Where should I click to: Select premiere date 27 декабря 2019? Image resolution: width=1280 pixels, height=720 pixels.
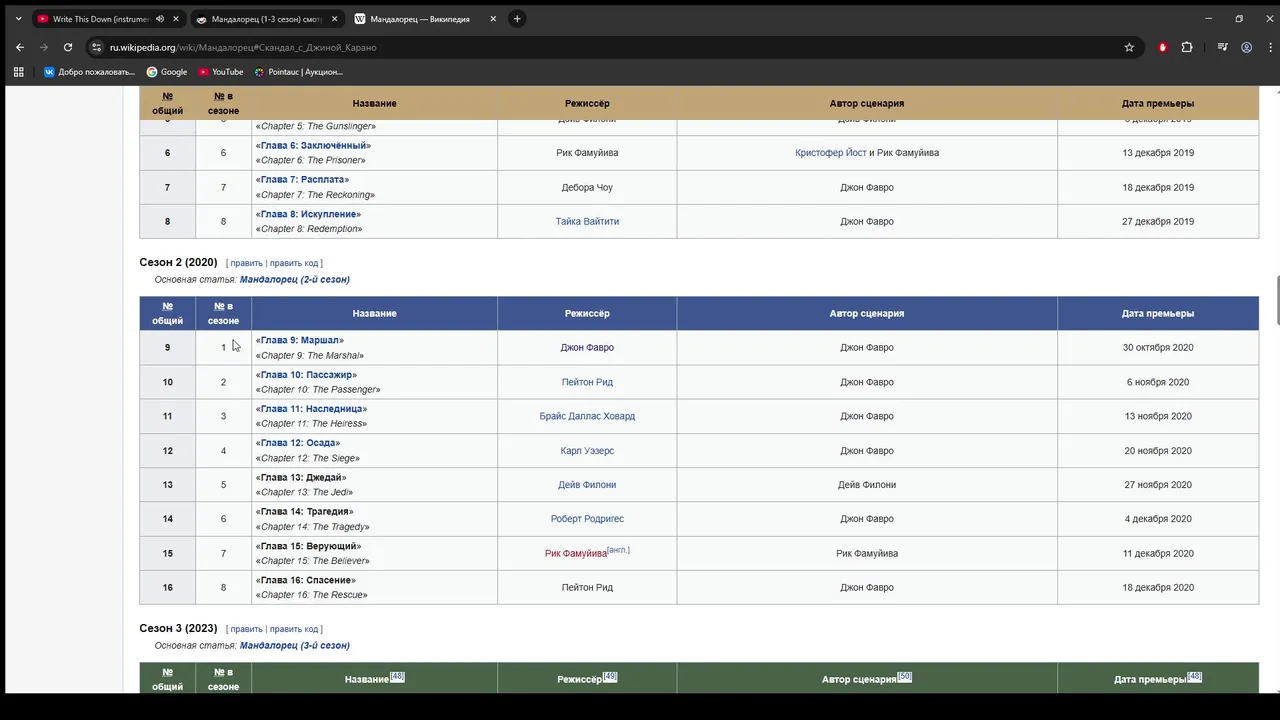coord(1158,222)
